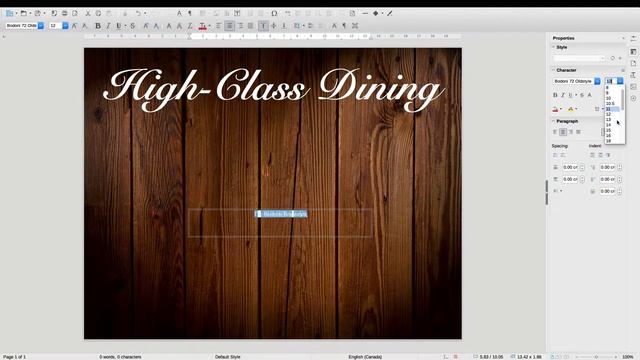Click the Strikethrough S icon in the formatting toolbar
The image size is (640, 360).
coord(133,26)
